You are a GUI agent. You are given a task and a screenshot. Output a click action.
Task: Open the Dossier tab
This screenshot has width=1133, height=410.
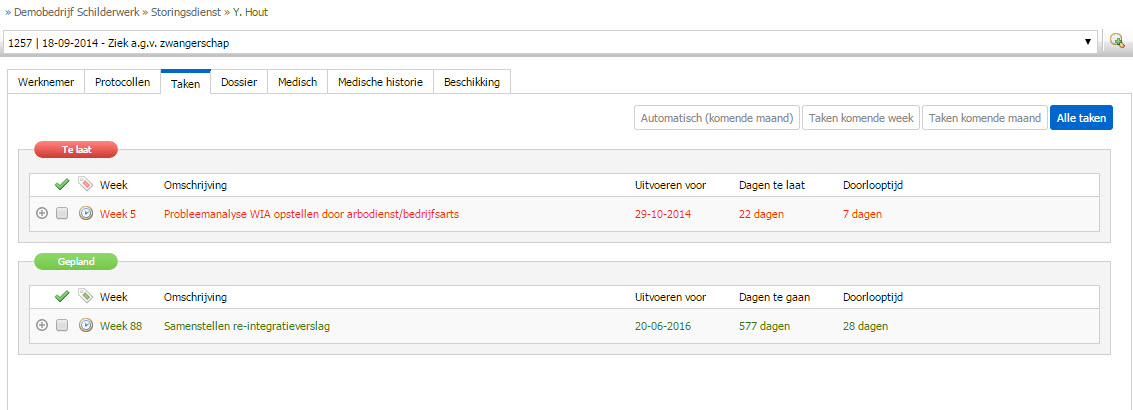click(x=239, y=82)
